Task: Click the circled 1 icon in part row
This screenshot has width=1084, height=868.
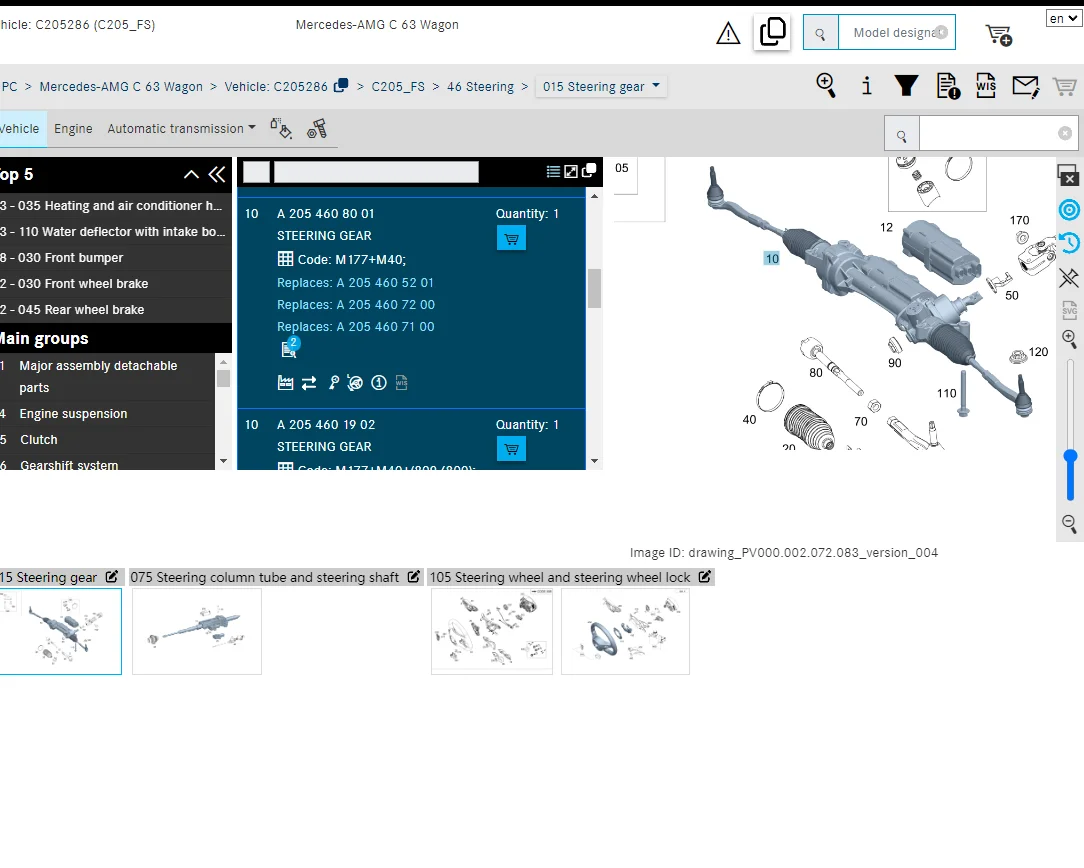Action: coord(379,383)
